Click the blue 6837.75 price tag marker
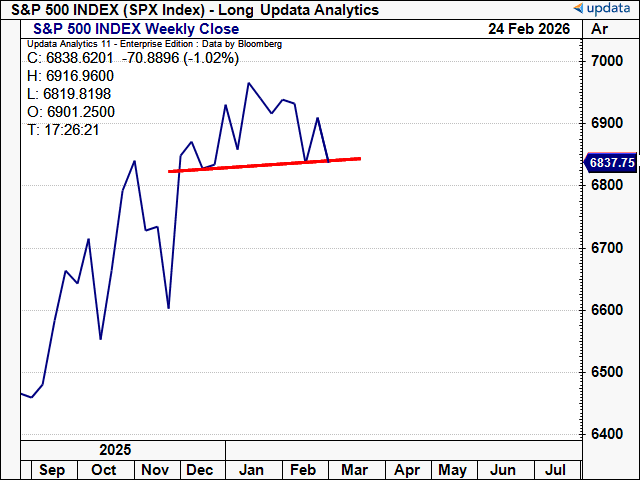Screen dimensions: 640x480 click(x=610, y=162)
